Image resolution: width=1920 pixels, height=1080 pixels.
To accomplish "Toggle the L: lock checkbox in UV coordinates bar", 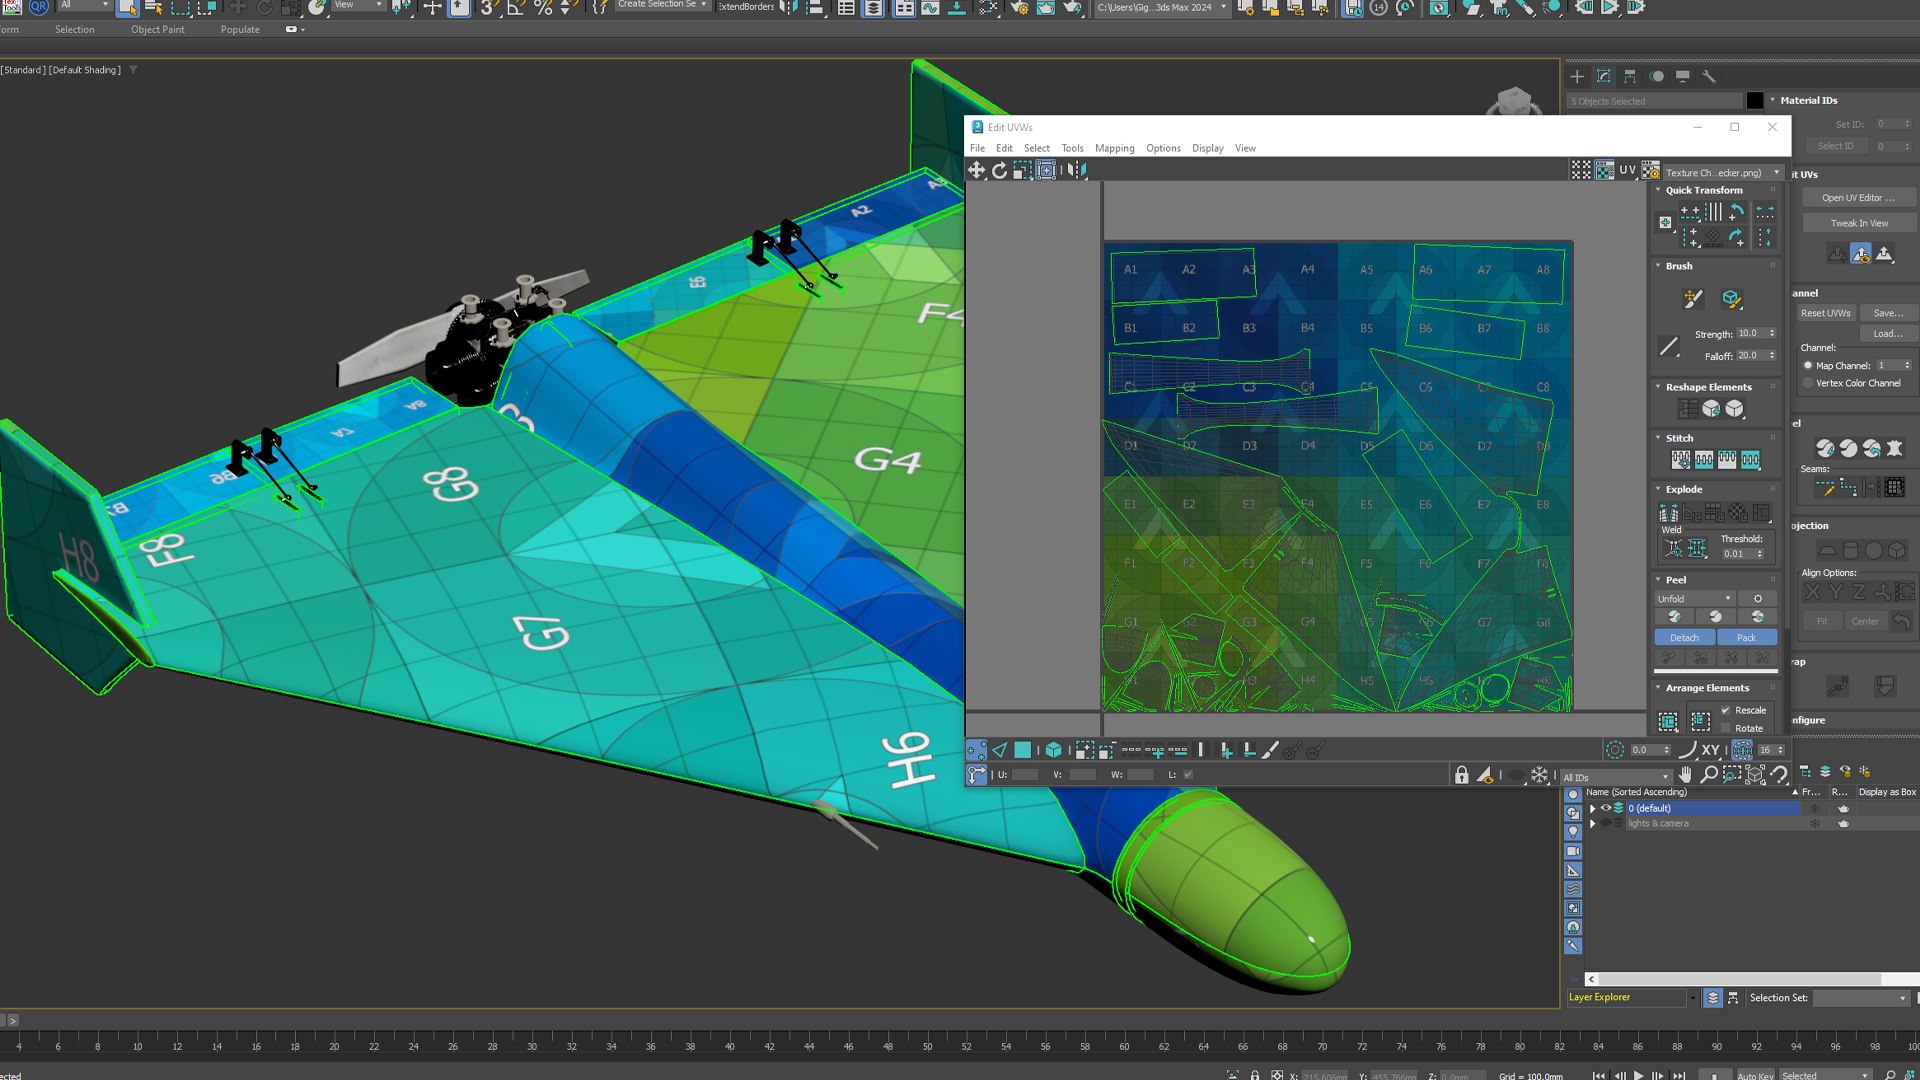I will (1188, 775).
